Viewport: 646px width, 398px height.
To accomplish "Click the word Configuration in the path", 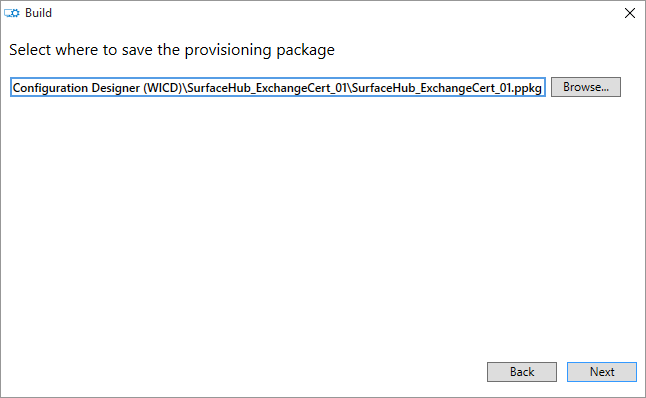I will tap(50, 88).
